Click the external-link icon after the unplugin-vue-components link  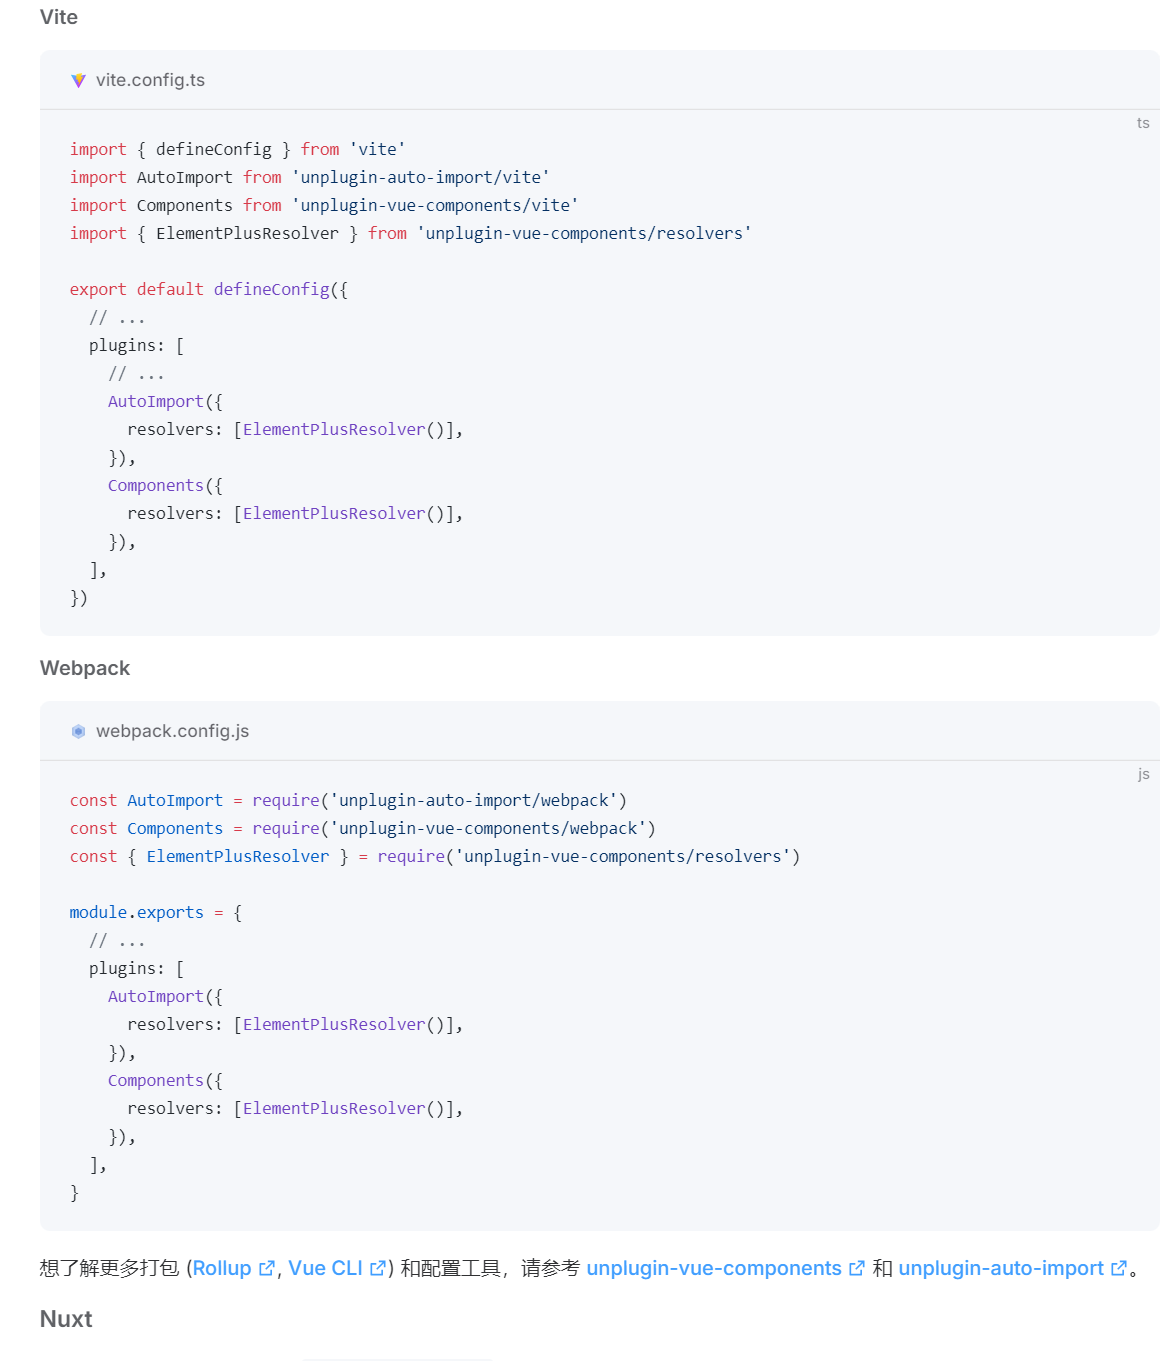(x=856, y=1269)
